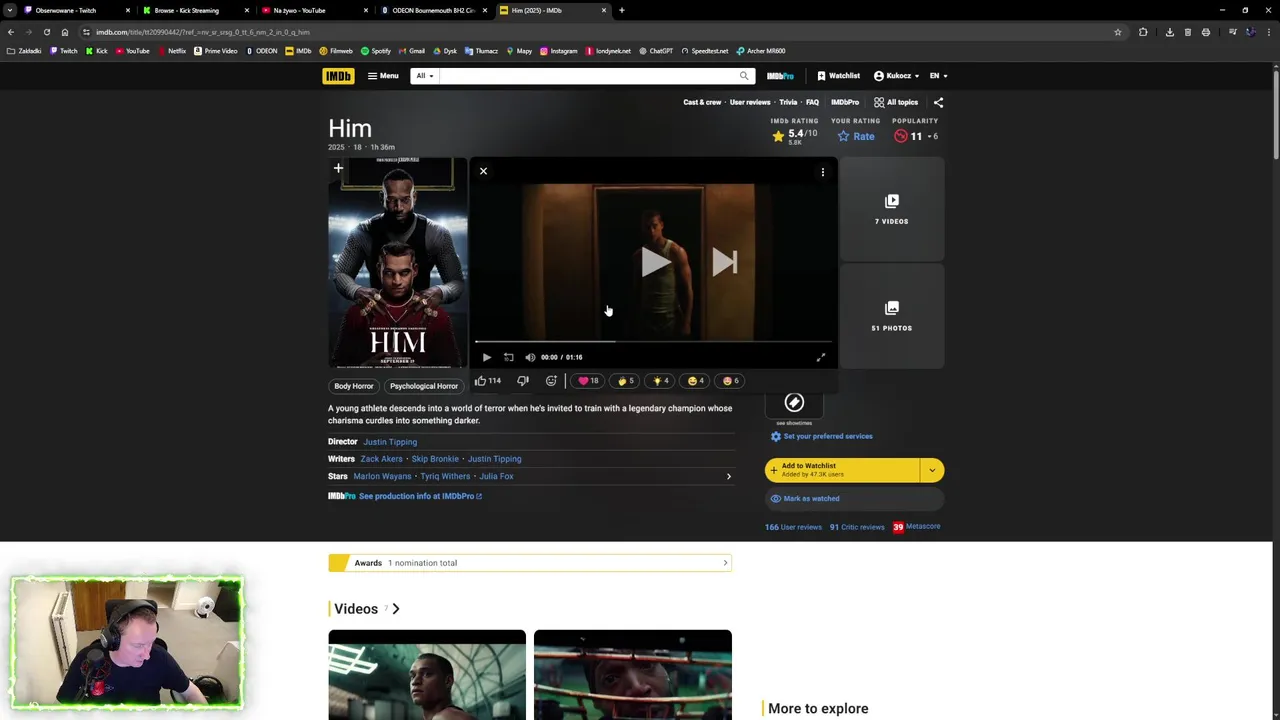Go to Cast & crew

(702, 102)
